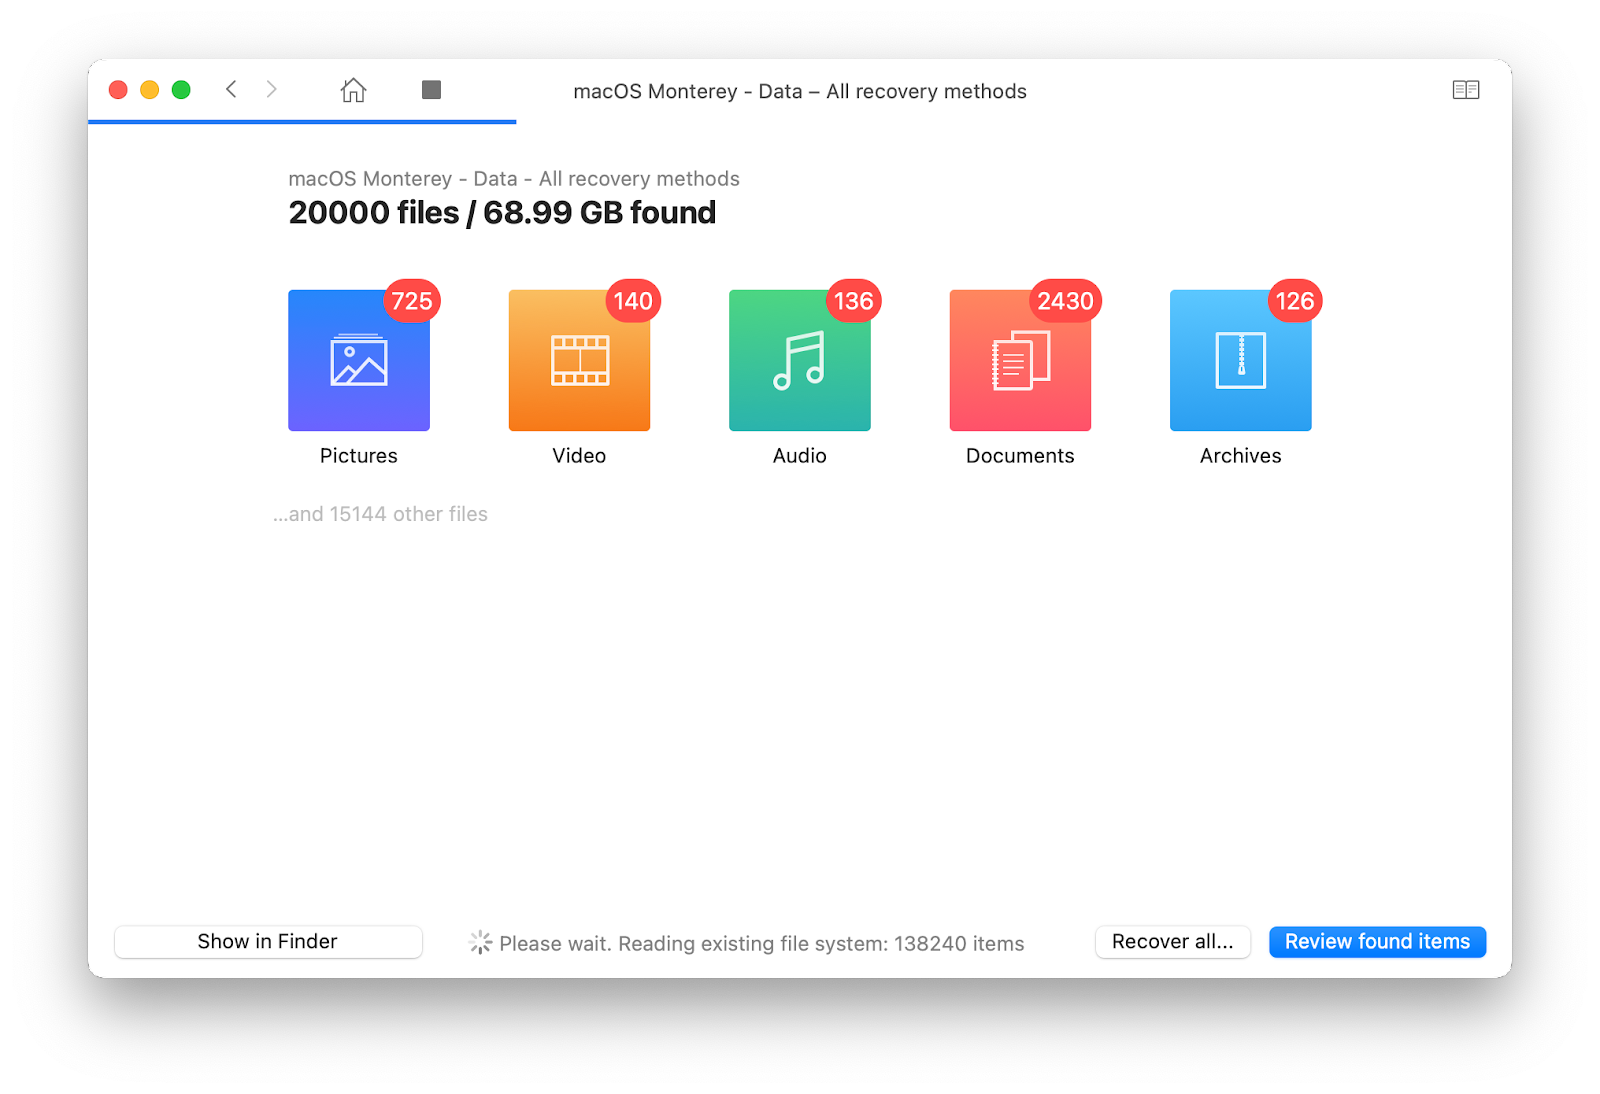Click the Archives label
This screenshot has height=1094, width=1600.
1241,456
